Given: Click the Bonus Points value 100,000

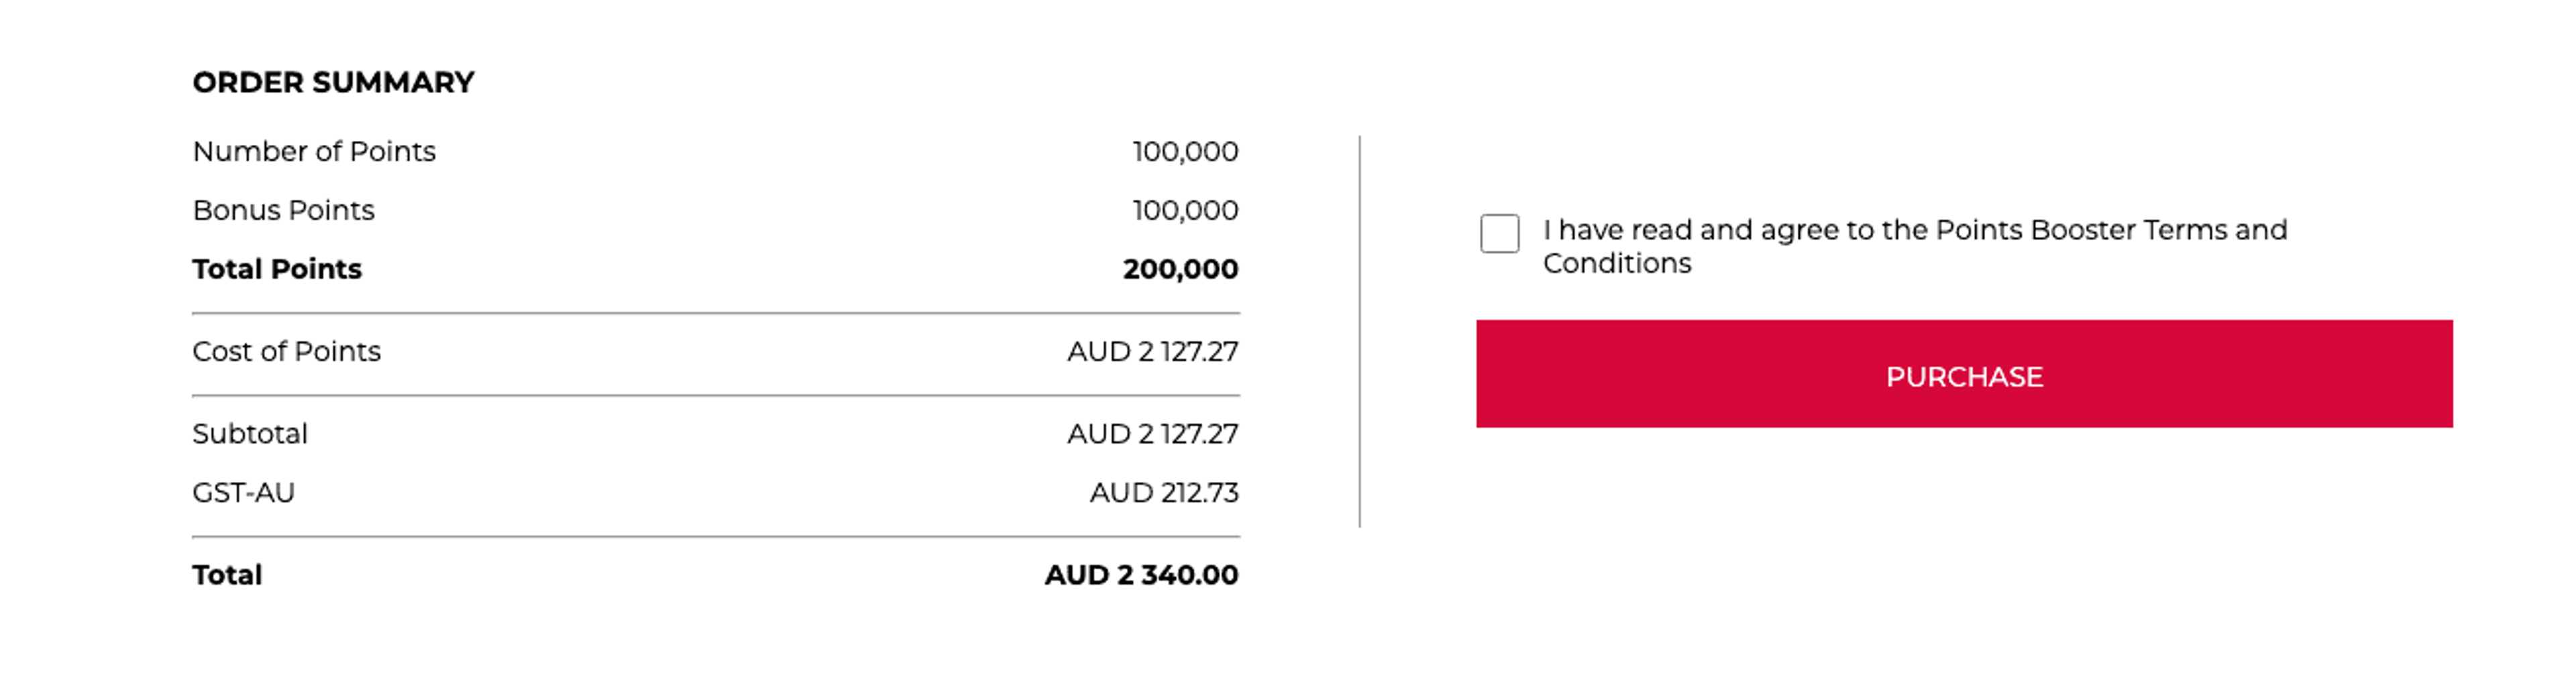Looking at the screenshot, I should (x=1184, y=210).
